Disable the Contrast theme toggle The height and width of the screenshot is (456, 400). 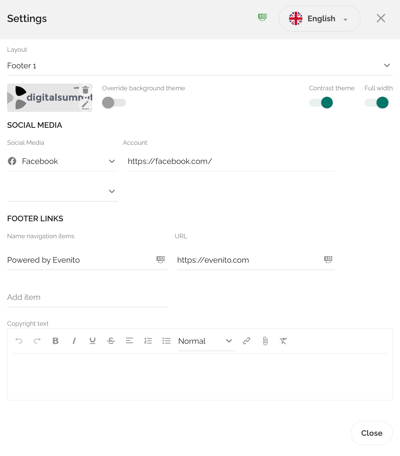[321, 103]
